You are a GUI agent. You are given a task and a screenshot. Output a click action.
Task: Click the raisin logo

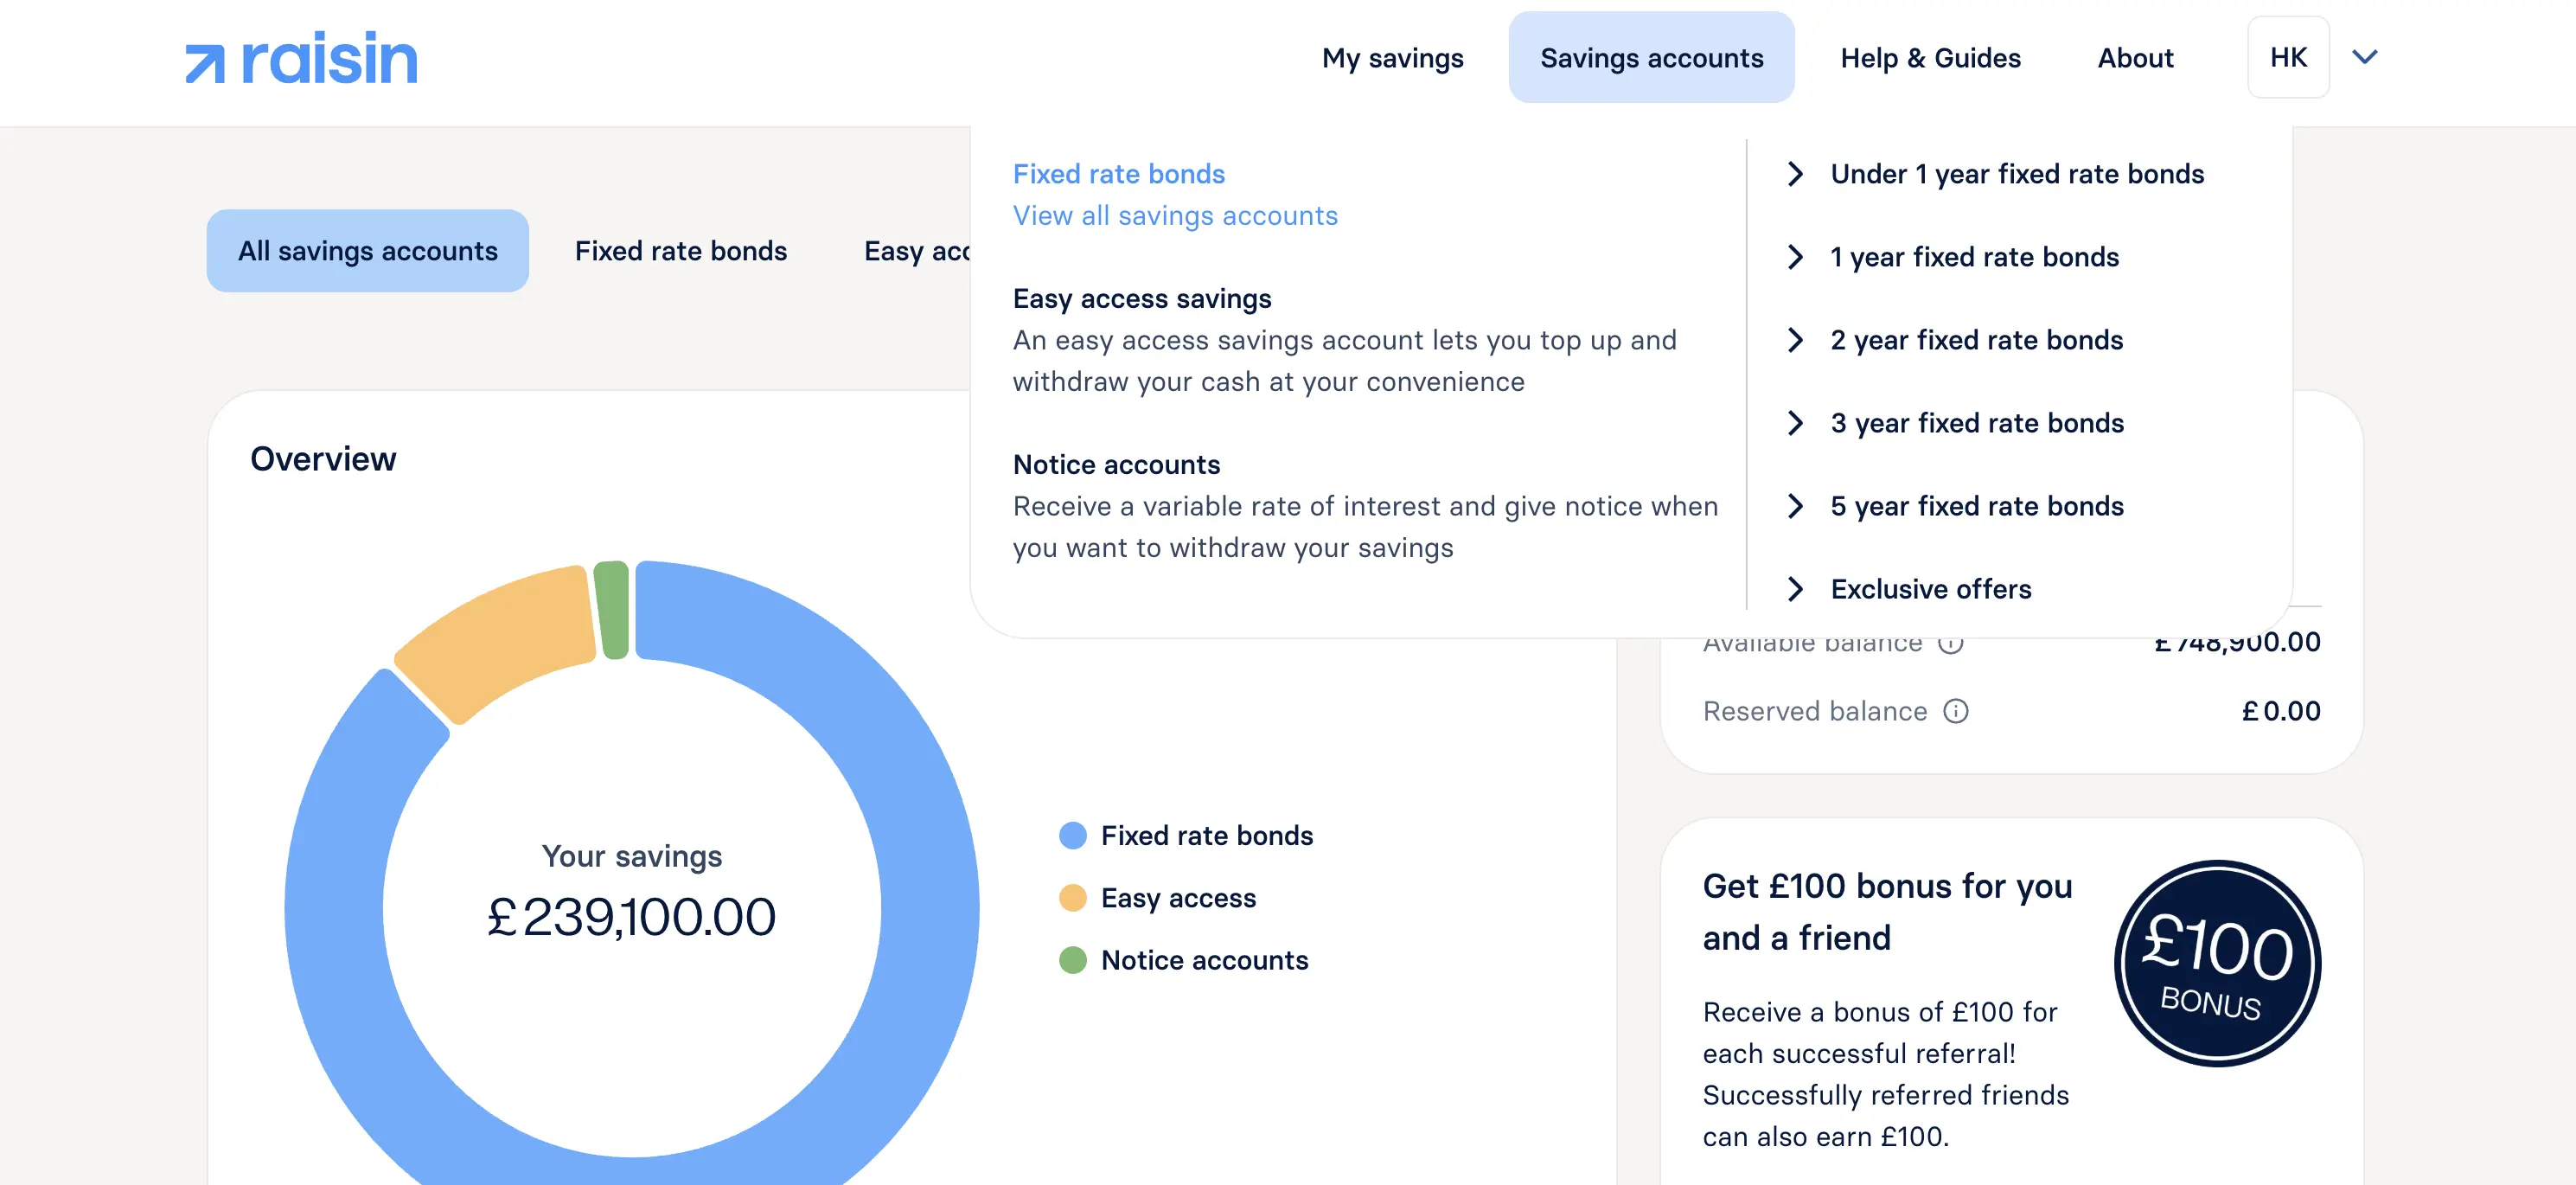click(x=300, y=58)
